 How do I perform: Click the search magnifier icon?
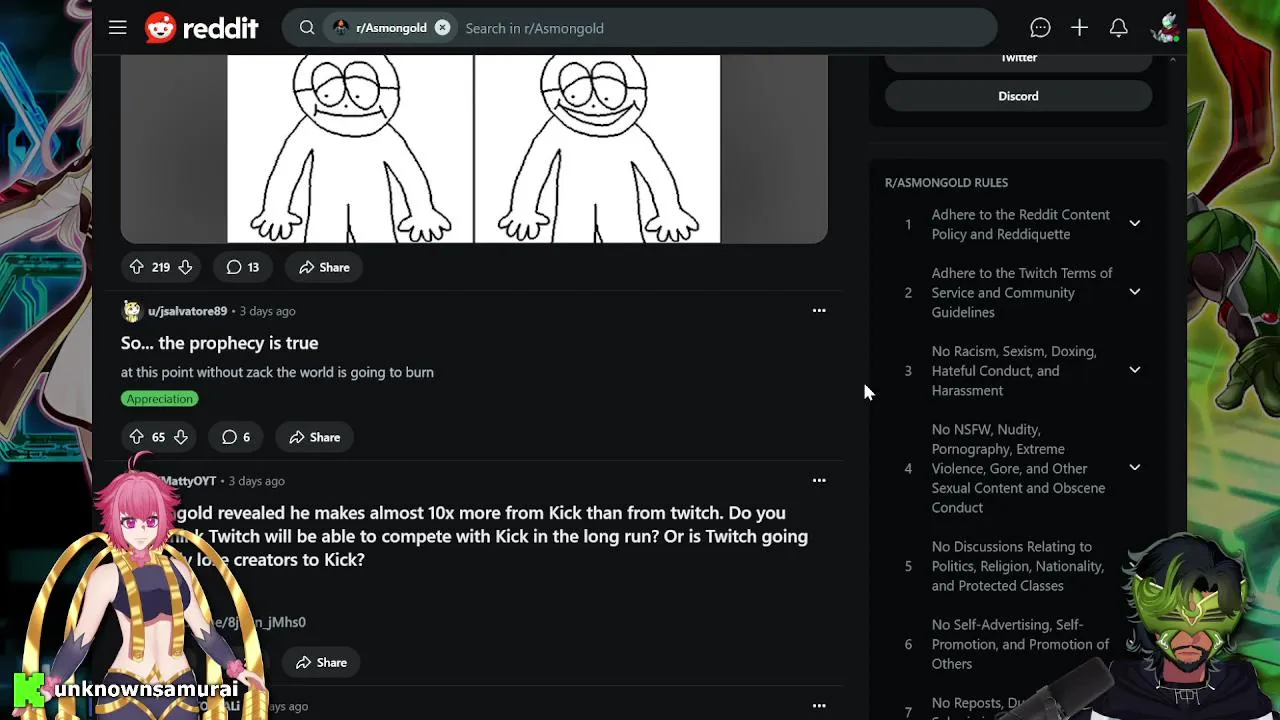(x=307, y=28)
